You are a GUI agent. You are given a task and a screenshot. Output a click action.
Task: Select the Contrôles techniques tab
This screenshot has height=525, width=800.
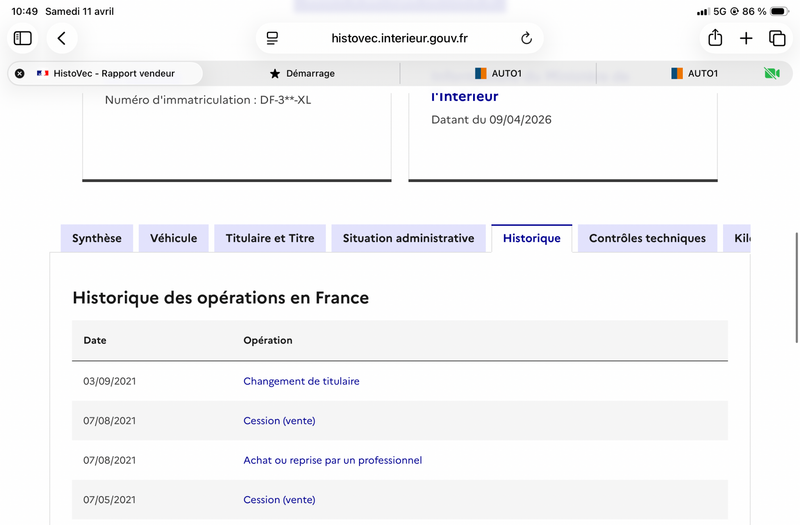(647, 238)
